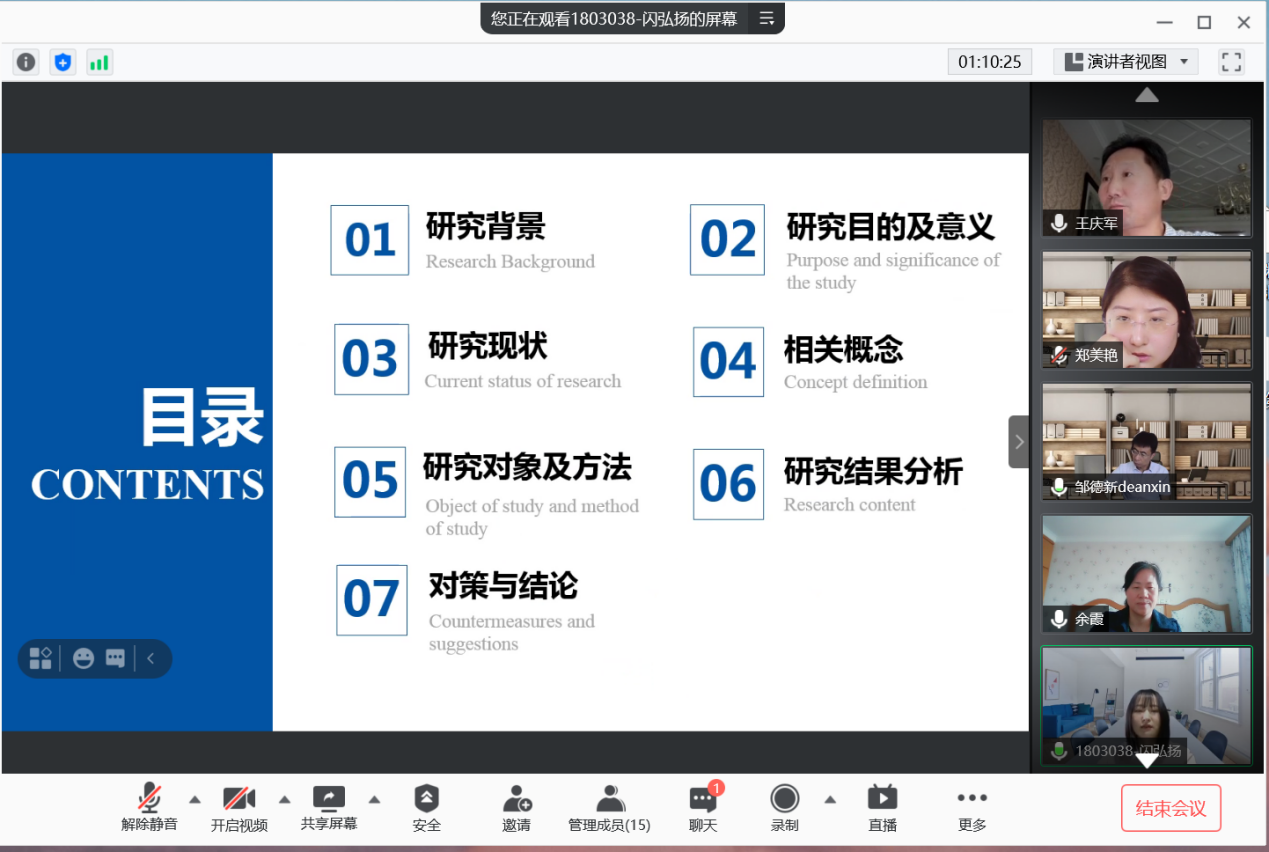Click the Invite (邀请) icon
Viewport: 1269px width, 852px height.
click(517, 807)
